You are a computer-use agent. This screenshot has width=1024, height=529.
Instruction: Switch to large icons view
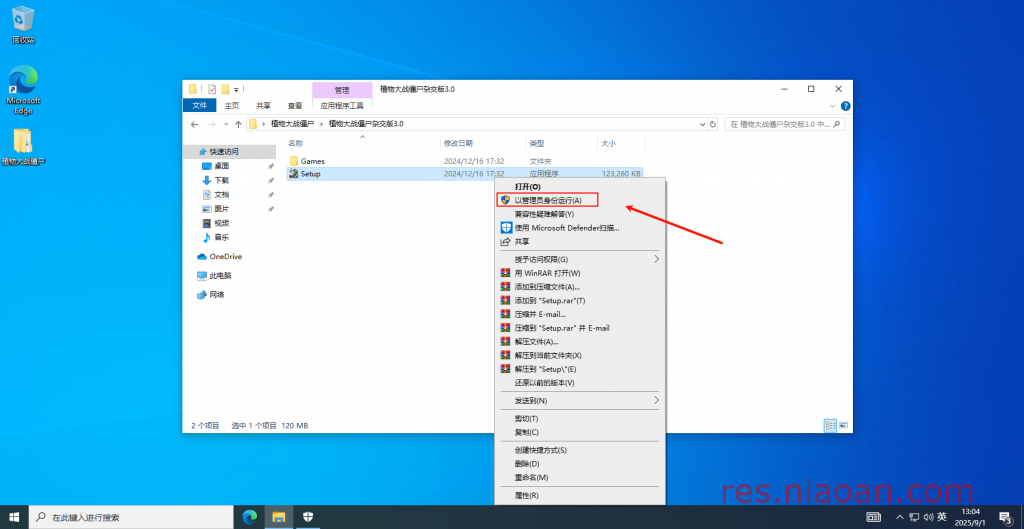[x=843, y=425]
